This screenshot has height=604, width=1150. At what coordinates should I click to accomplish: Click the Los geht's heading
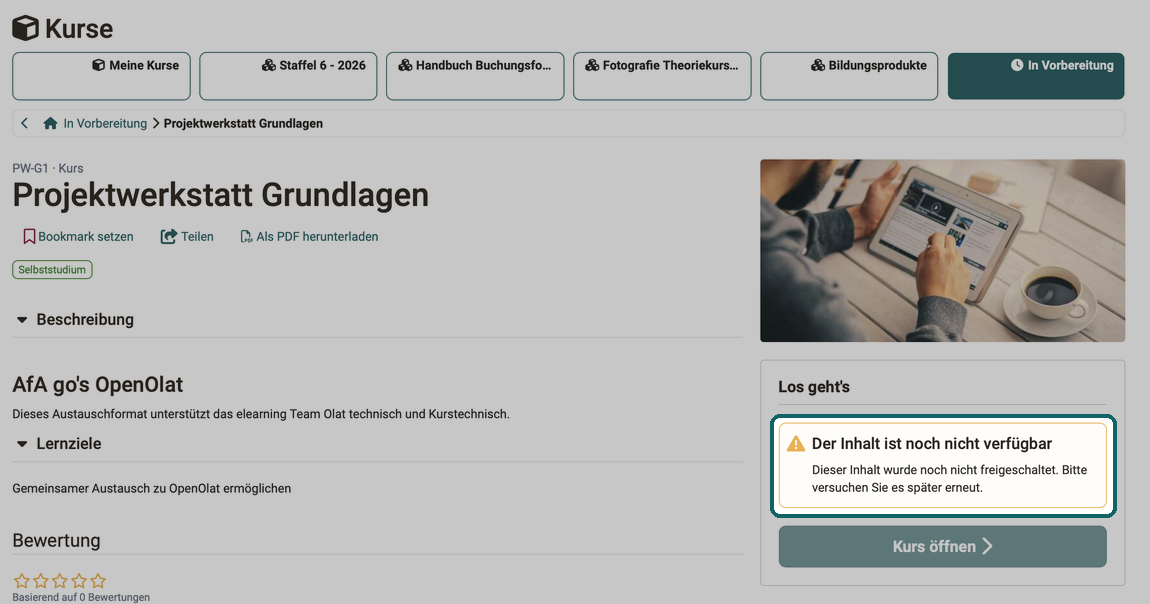click(814, 386)
